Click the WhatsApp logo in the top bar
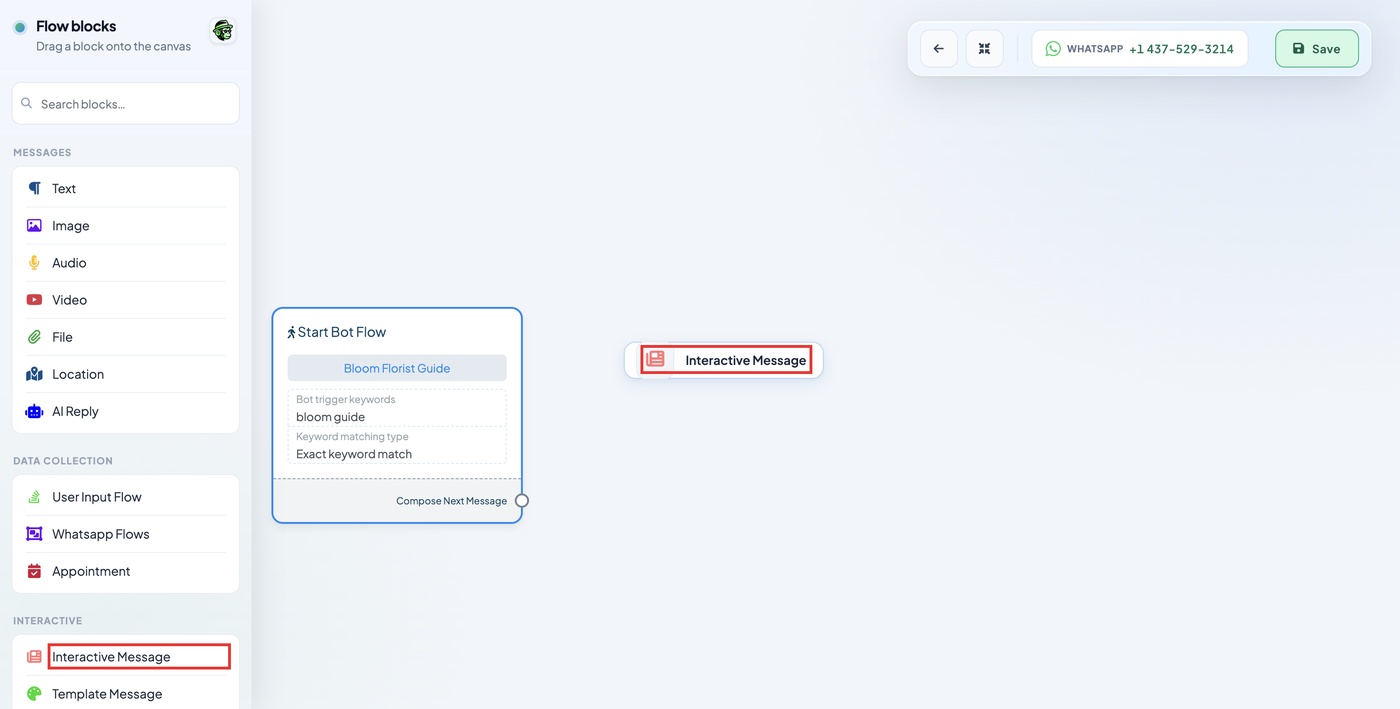The image size is (1400, 709). point(1053,48)
